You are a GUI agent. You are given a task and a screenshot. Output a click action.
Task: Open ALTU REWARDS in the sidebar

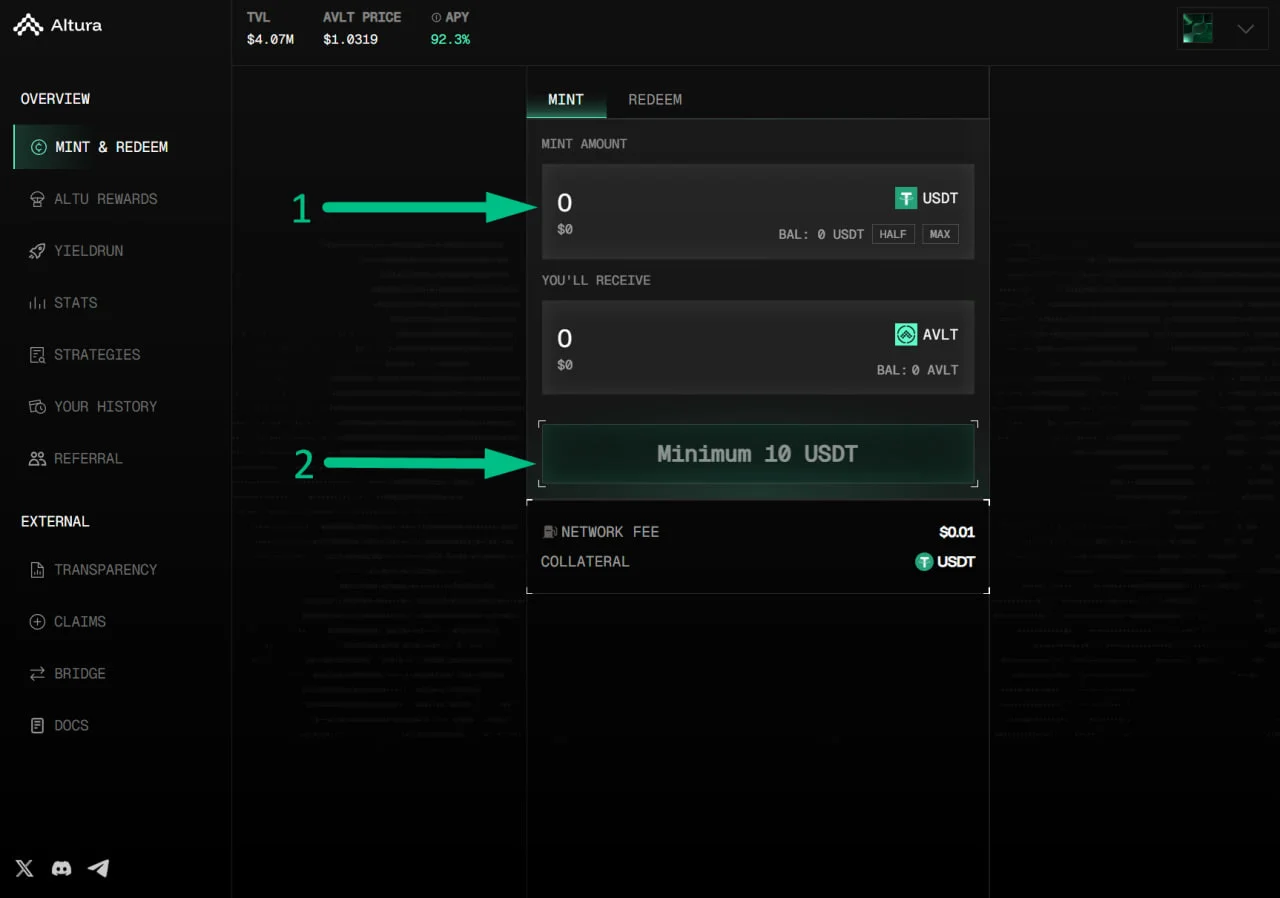(x=106, y=199)
